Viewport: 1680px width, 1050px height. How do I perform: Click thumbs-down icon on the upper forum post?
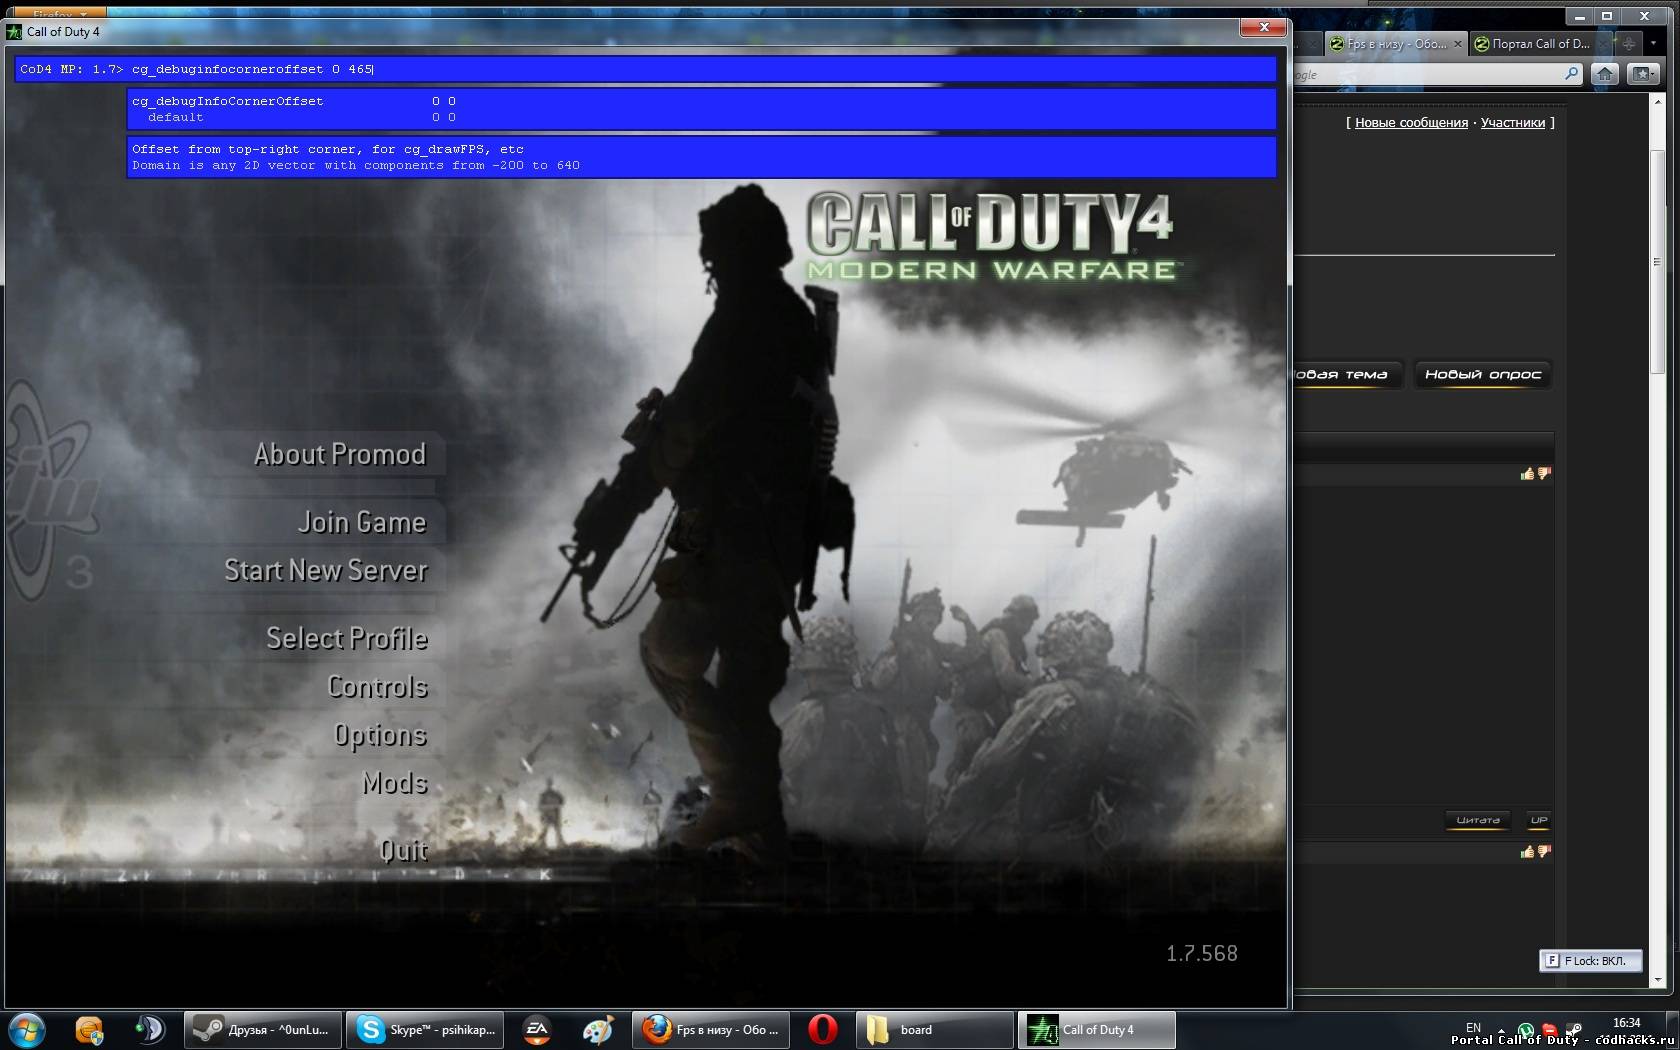(1544, 473)
